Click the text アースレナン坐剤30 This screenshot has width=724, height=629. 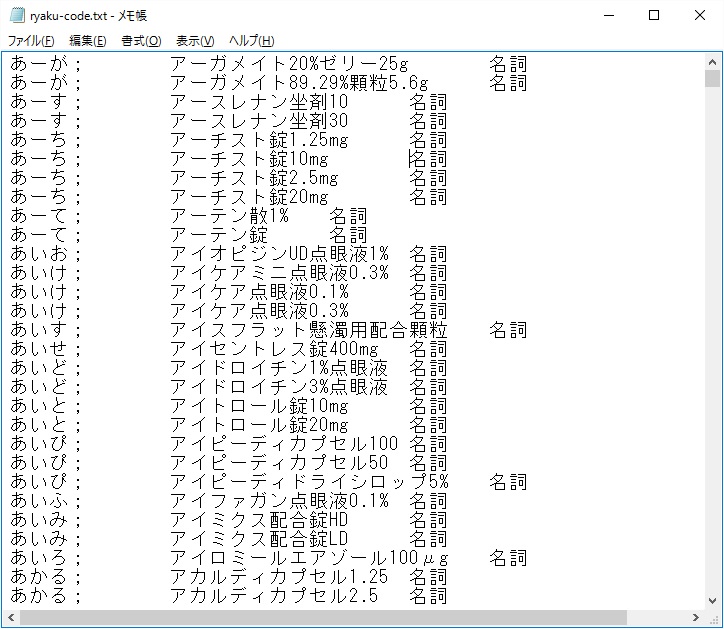[x=259, y=121]
